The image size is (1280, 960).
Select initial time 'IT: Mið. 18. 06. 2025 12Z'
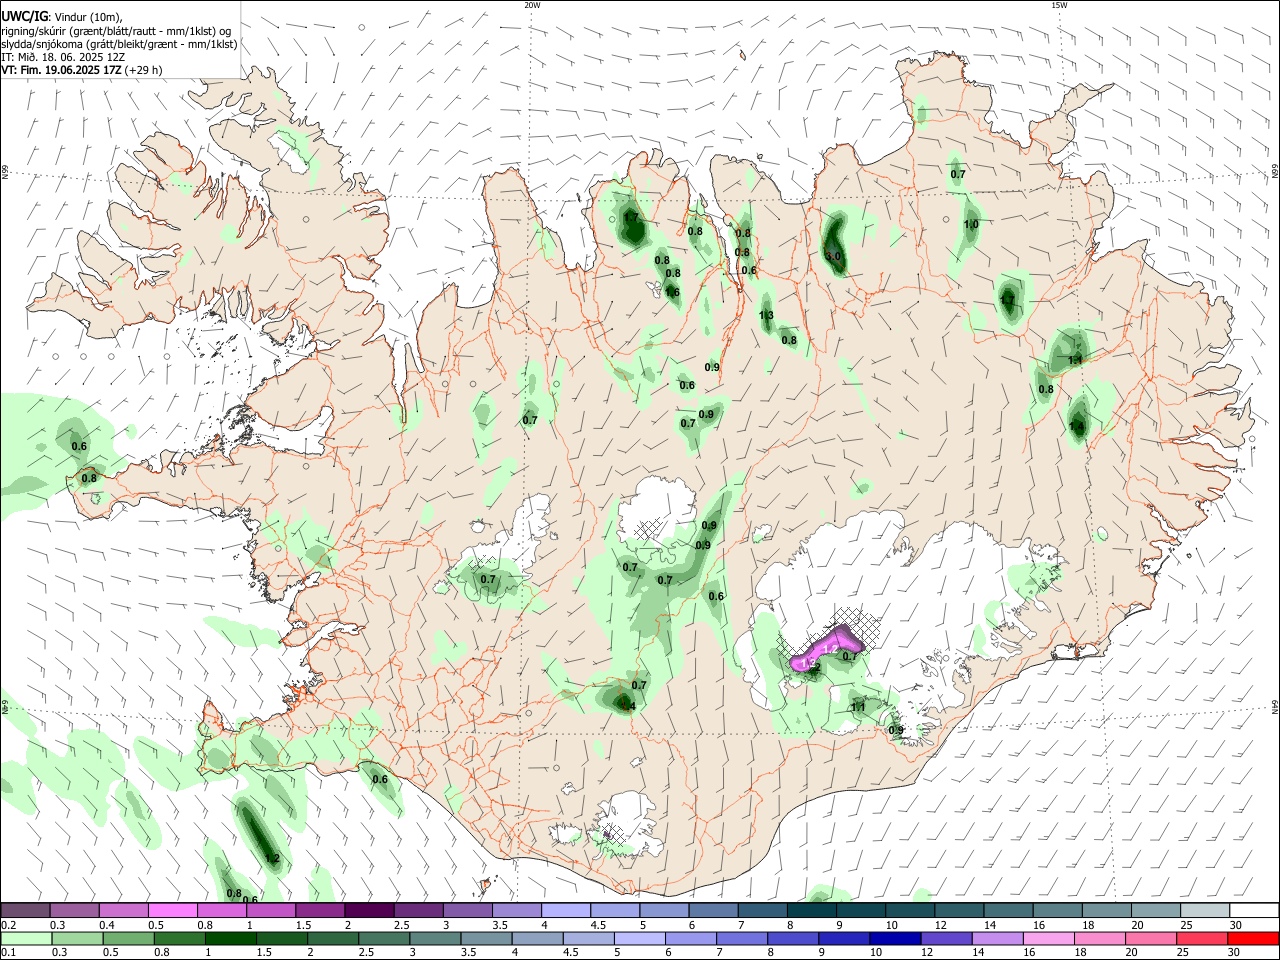click(63, 57)
